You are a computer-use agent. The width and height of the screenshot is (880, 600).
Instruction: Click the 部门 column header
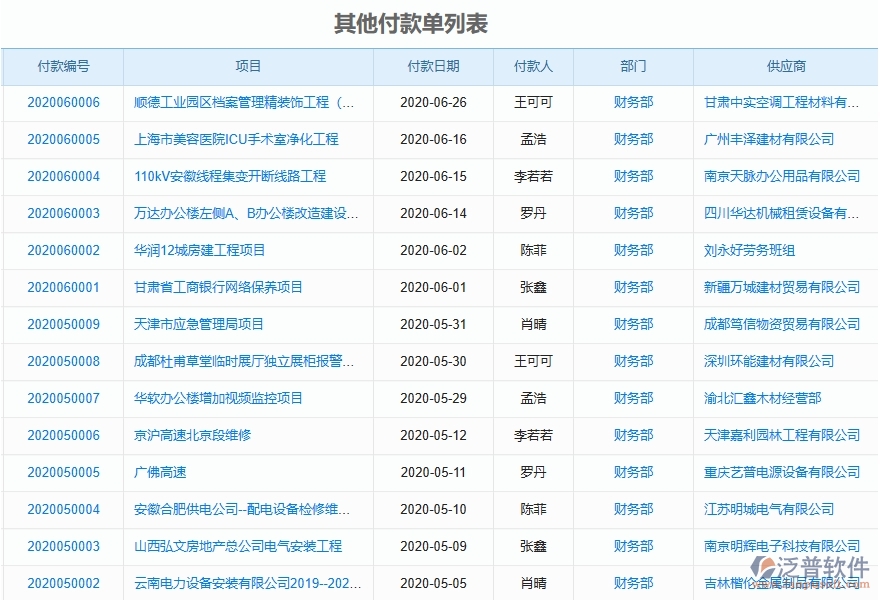pos(632,66)
